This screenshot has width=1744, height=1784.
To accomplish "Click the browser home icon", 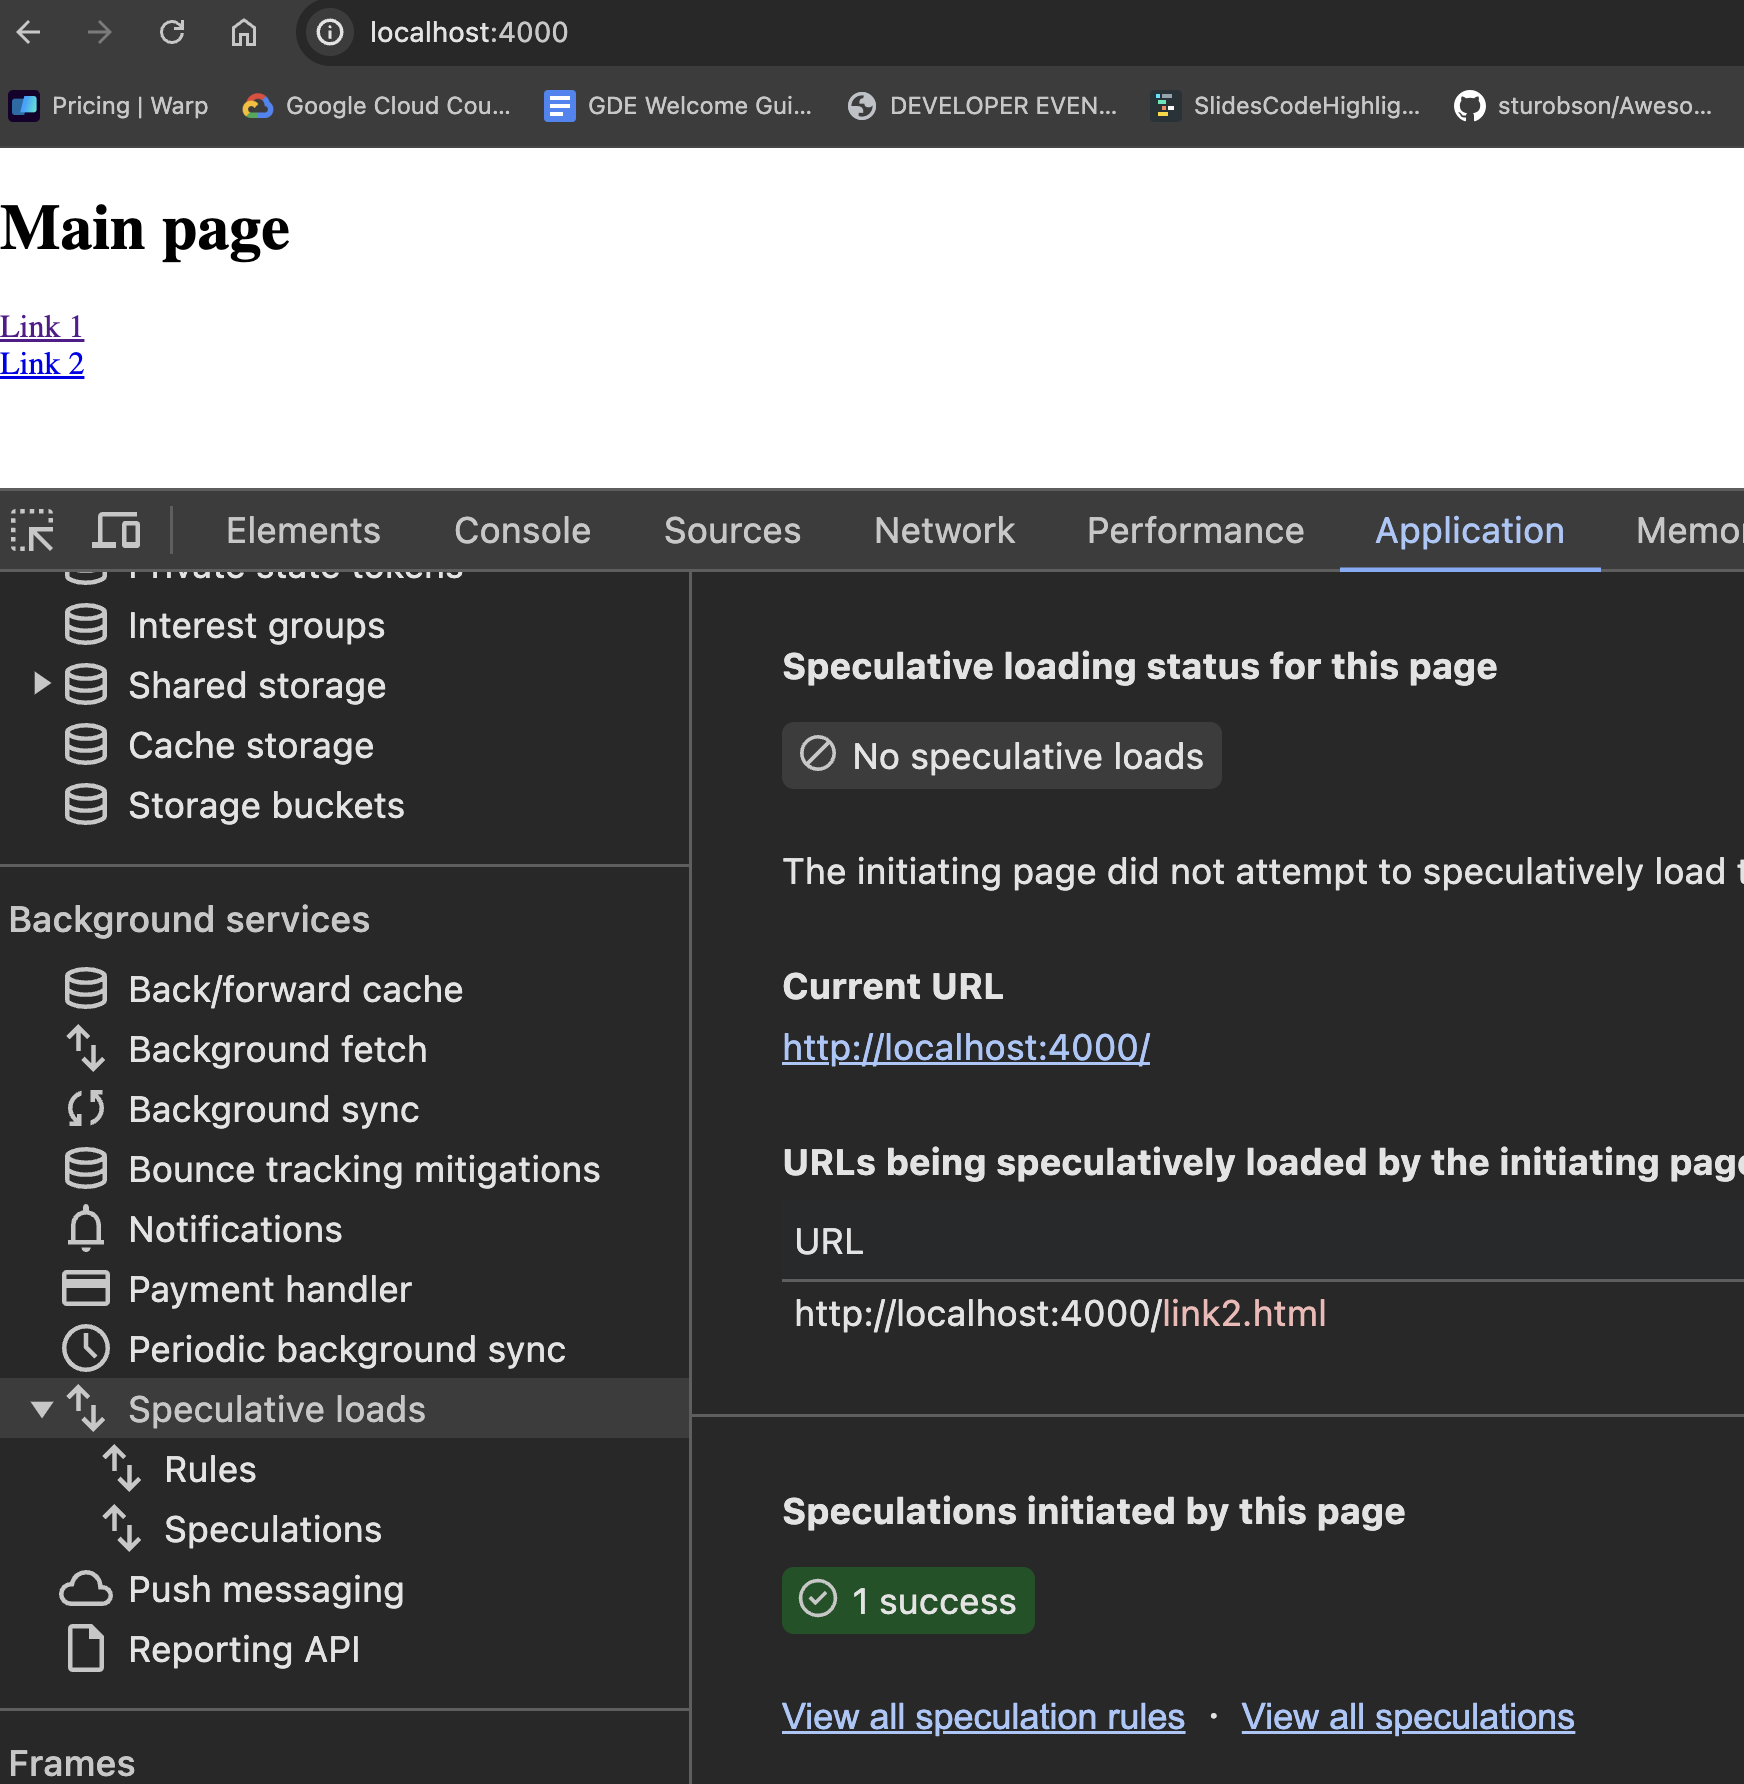I will tap(244, 33).
